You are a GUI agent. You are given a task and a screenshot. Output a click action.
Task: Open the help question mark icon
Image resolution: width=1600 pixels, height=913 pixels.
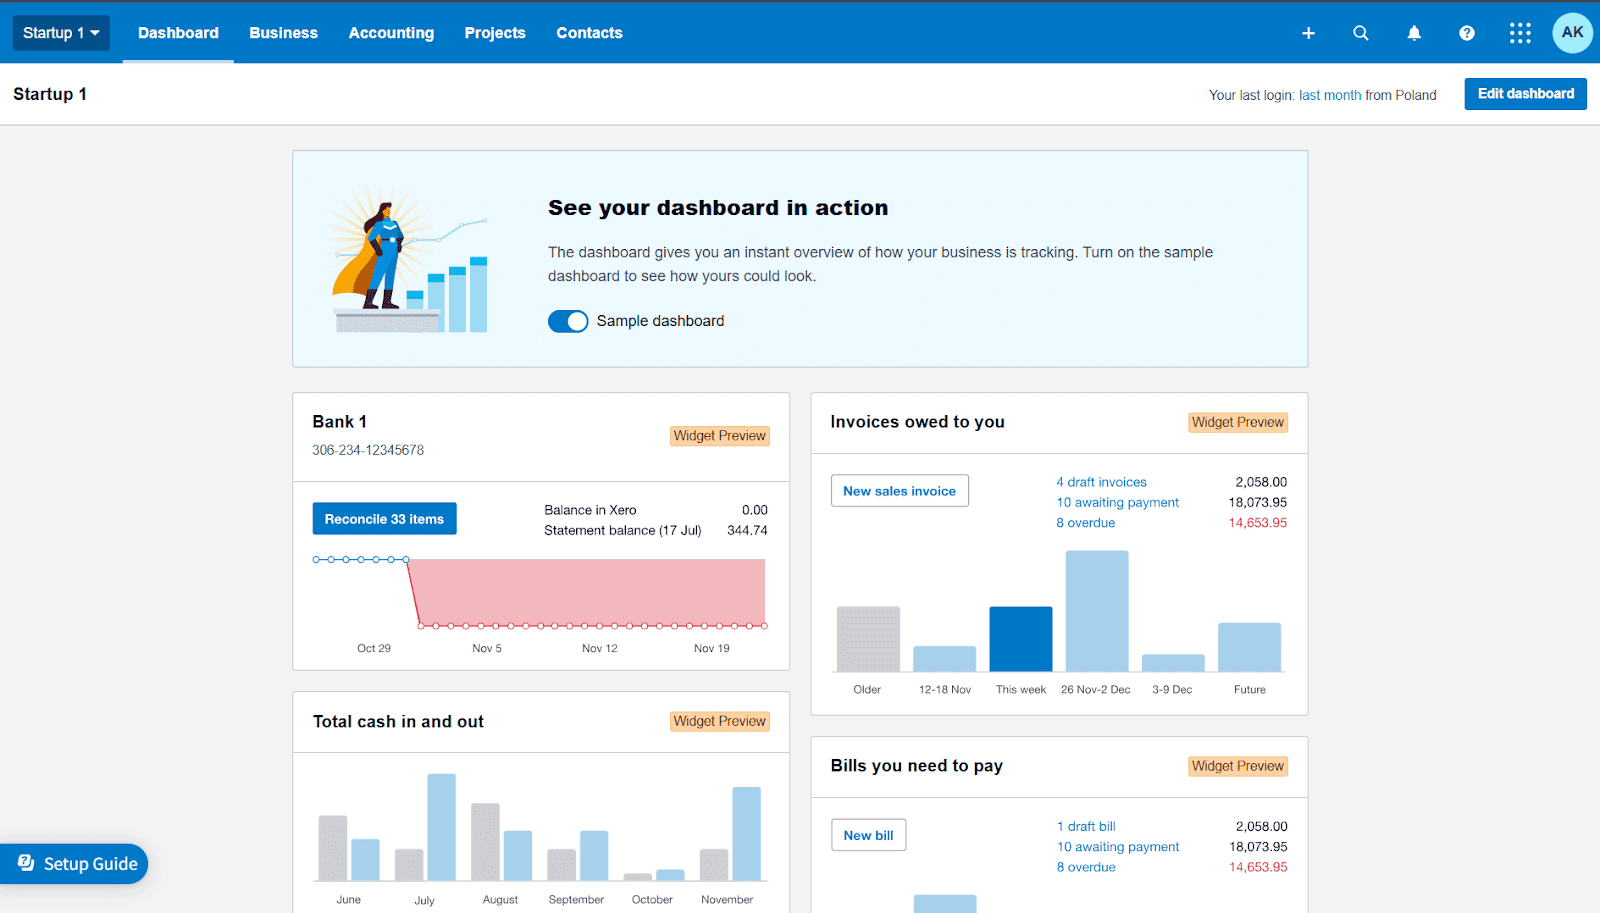pyautogui.click(x=1467, y=33)
